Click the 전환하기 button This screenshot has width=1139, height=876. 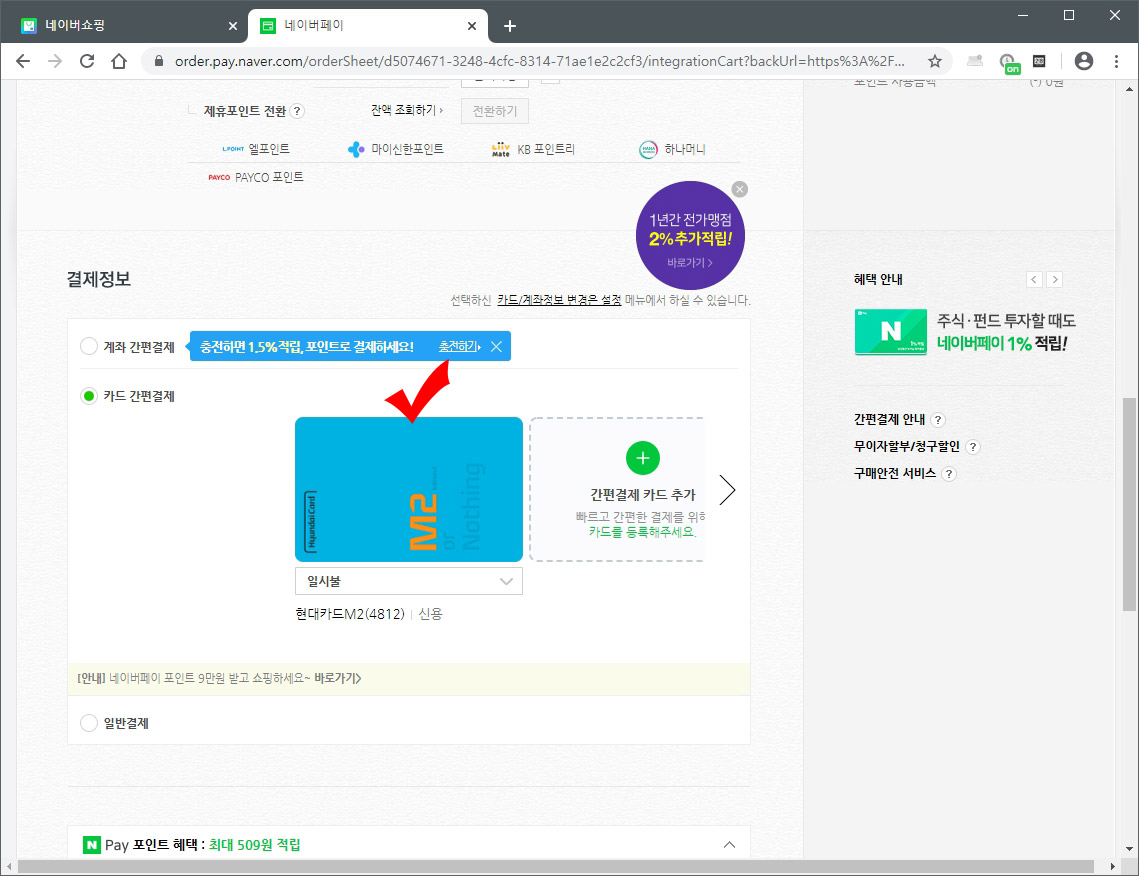[x=493, y=110]
